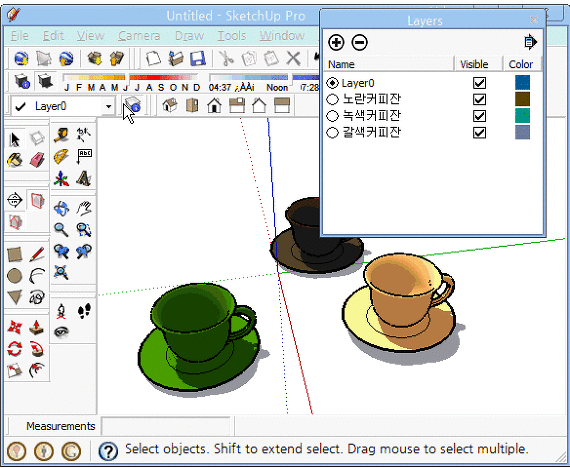Open the View menu
The height and width of the screenshot is (468, 570).
pyautogui.click(x=91, y=36)
